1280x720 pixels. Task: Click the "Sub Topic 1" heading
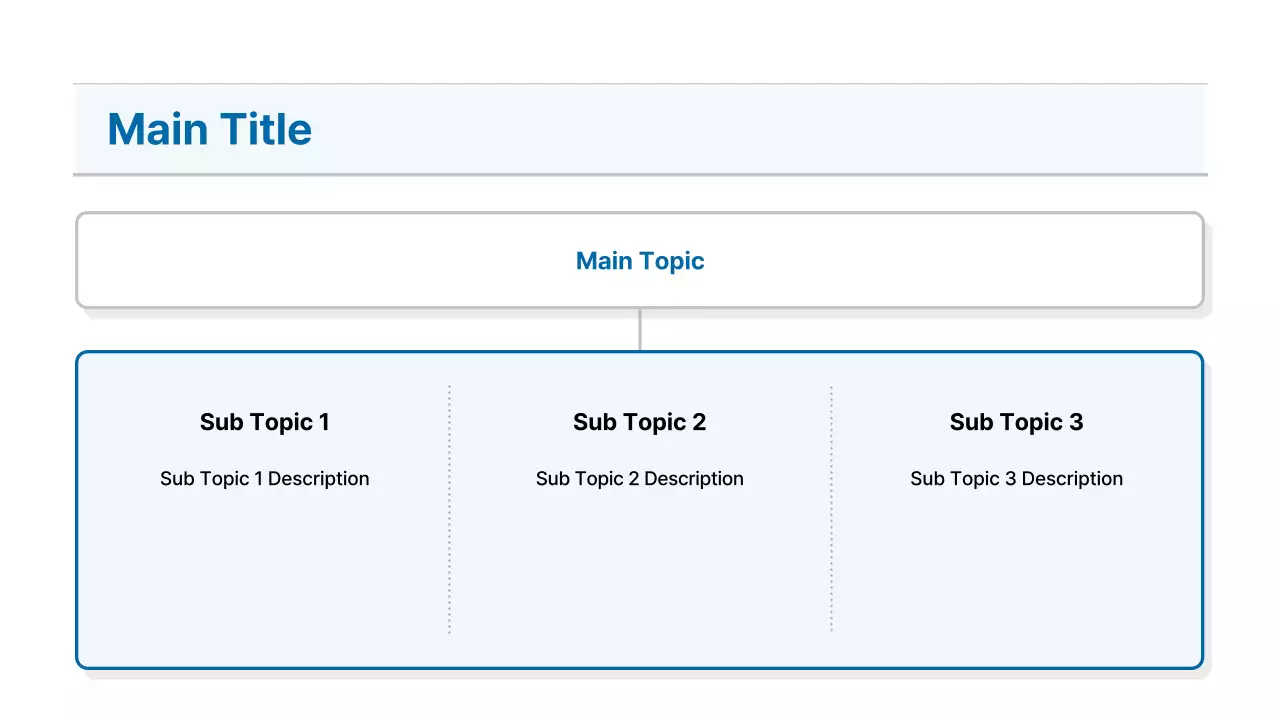point(264,422)
